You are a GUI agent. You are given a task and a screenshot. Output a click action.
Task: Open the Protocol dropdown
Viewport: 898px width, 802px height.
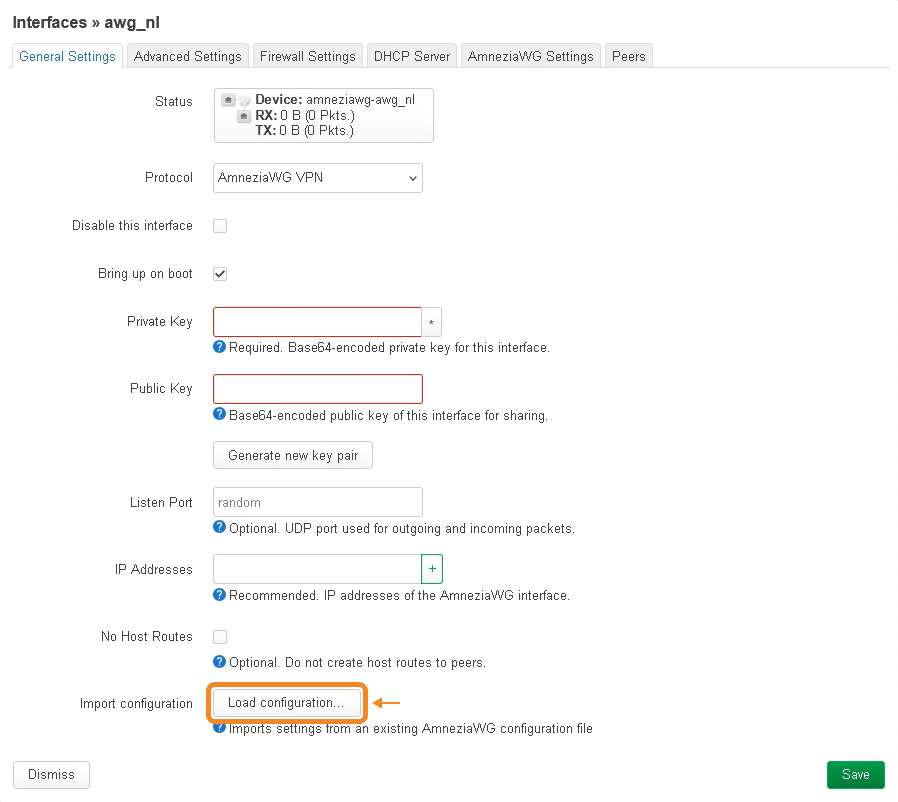318,178
